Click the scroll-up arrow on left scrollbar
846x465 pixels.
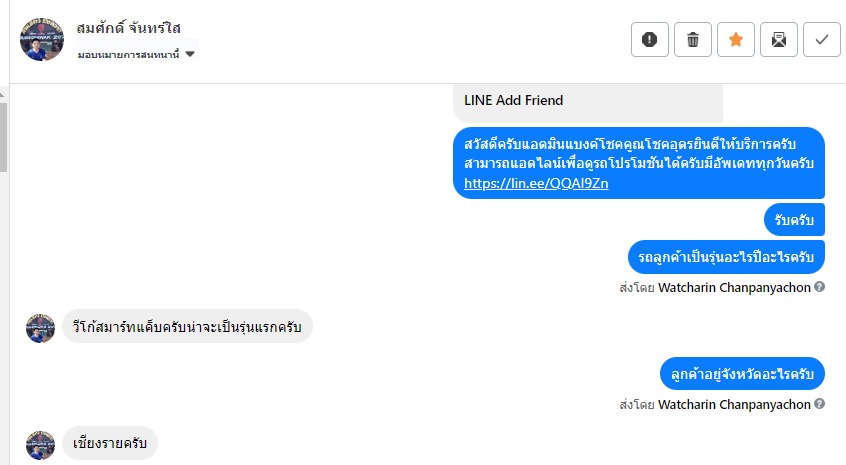pos(4,94)
